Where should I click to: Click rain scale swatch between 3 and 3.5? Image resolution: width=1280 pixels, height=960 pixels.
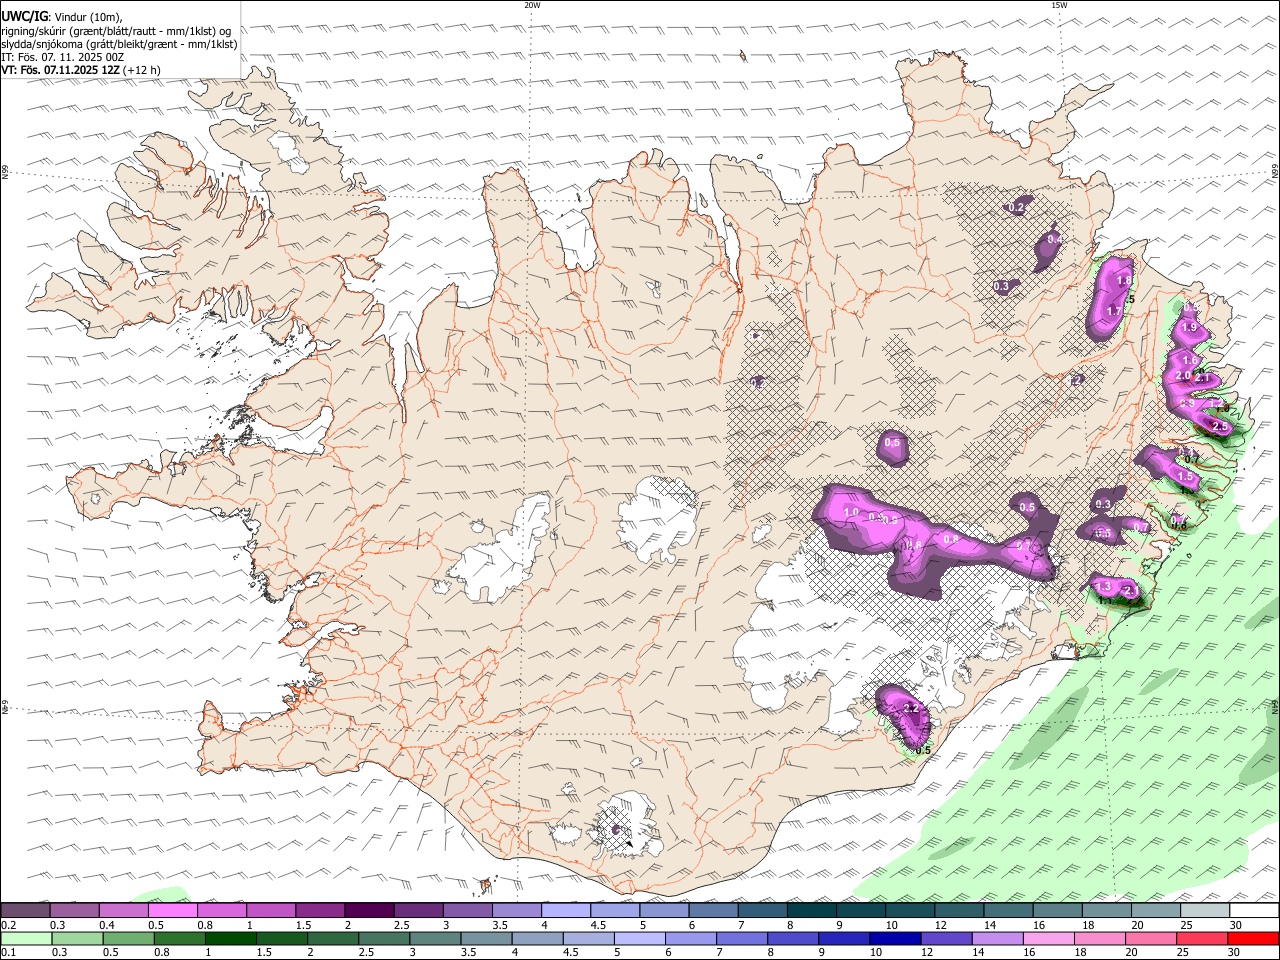point(434,938)
